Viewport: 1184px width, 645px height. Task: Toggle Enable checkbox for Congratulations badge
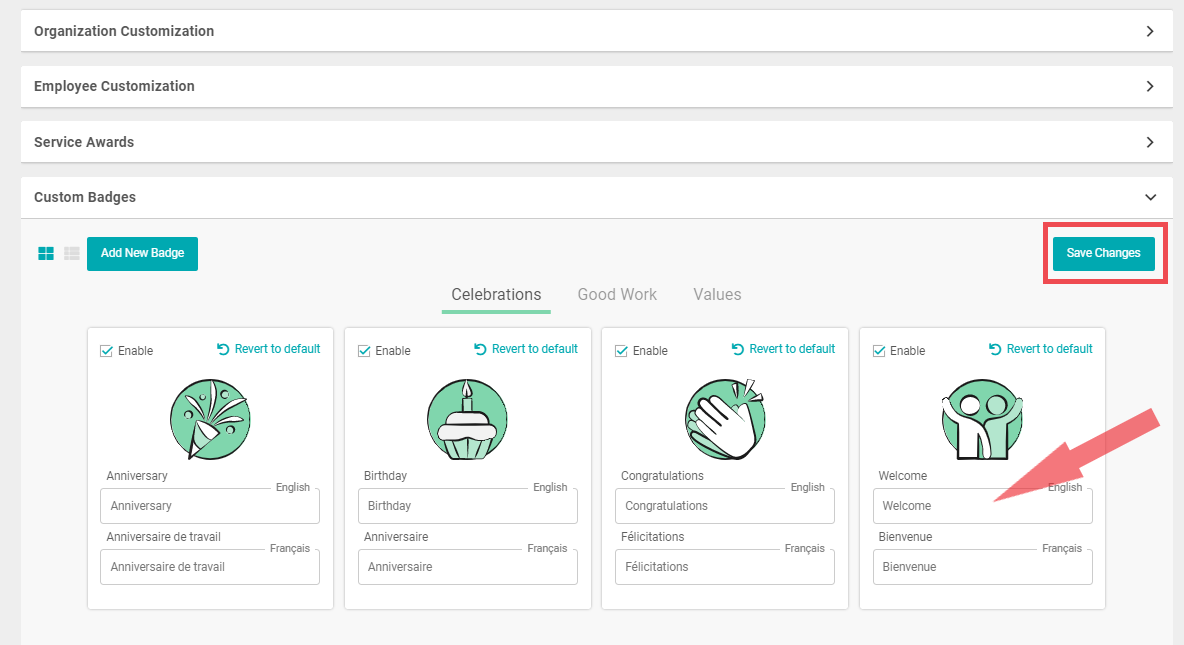[x=621, y=351]
